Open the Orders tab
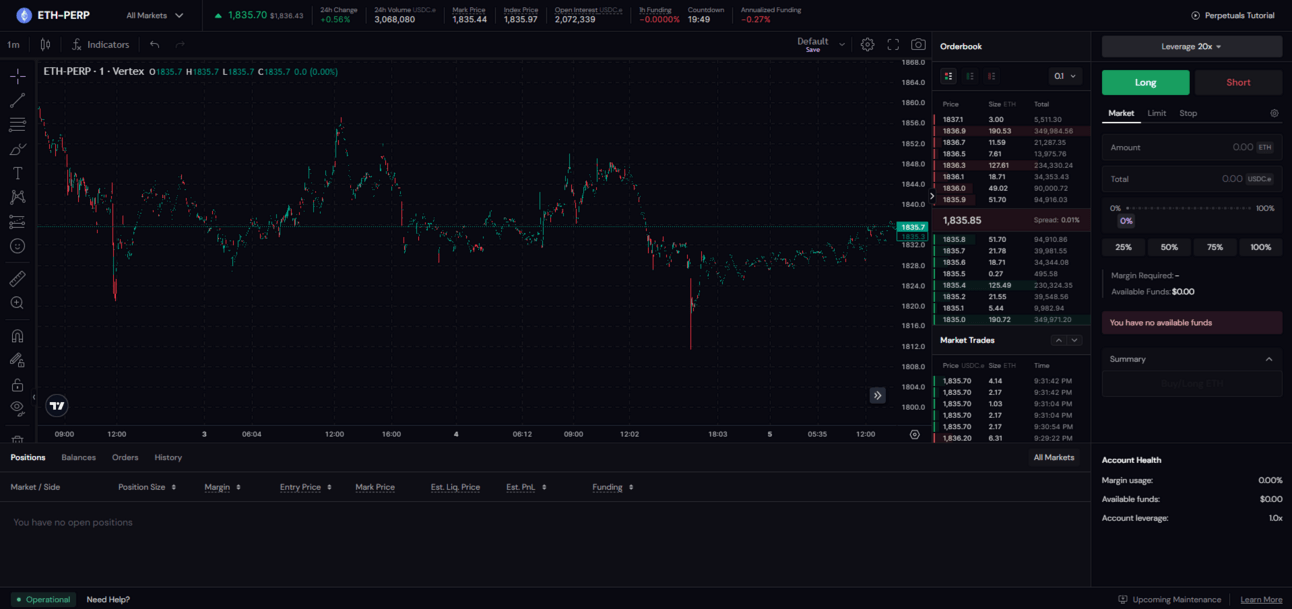This screenshot has height=609, width=1292. [x=125, y=457]
